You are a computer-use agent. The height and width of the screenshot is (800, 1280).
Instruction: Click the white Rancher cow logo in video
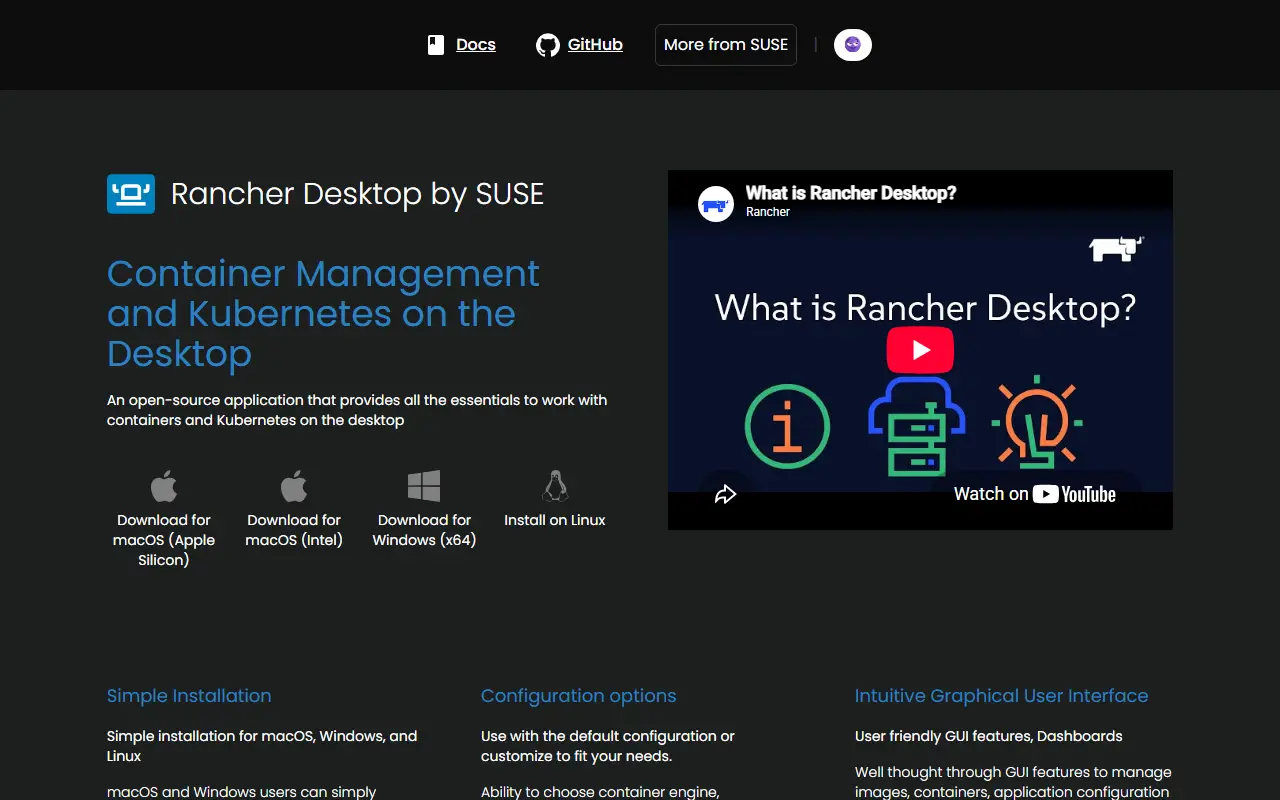[x=1116, y=248]
